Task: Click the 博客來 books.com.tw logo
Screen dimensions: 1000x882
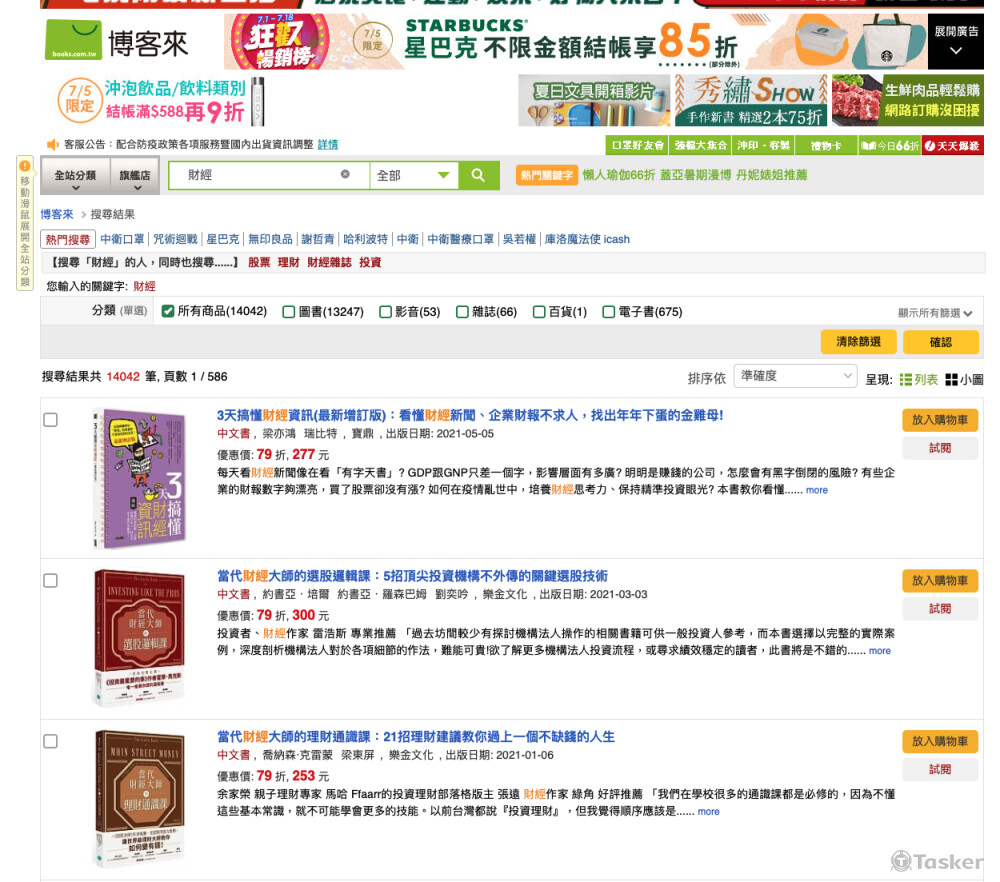Action: (117, 40)
